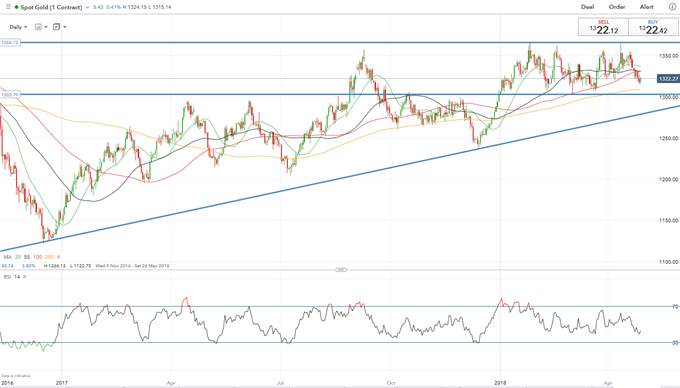Click the panel resize handle above RSI
The width and height of the screenshot is (680, 388).
tap(341, 270)
